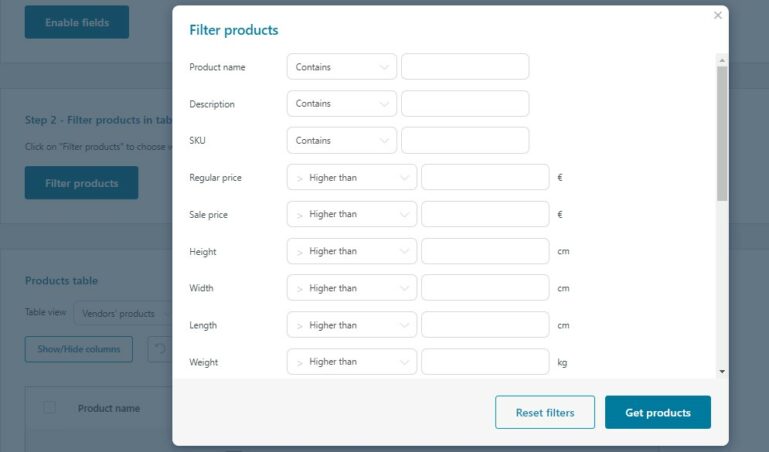Click the Enable fields button
The height and width of the screenshot is (452, 769).
click(x=77, y=21)
